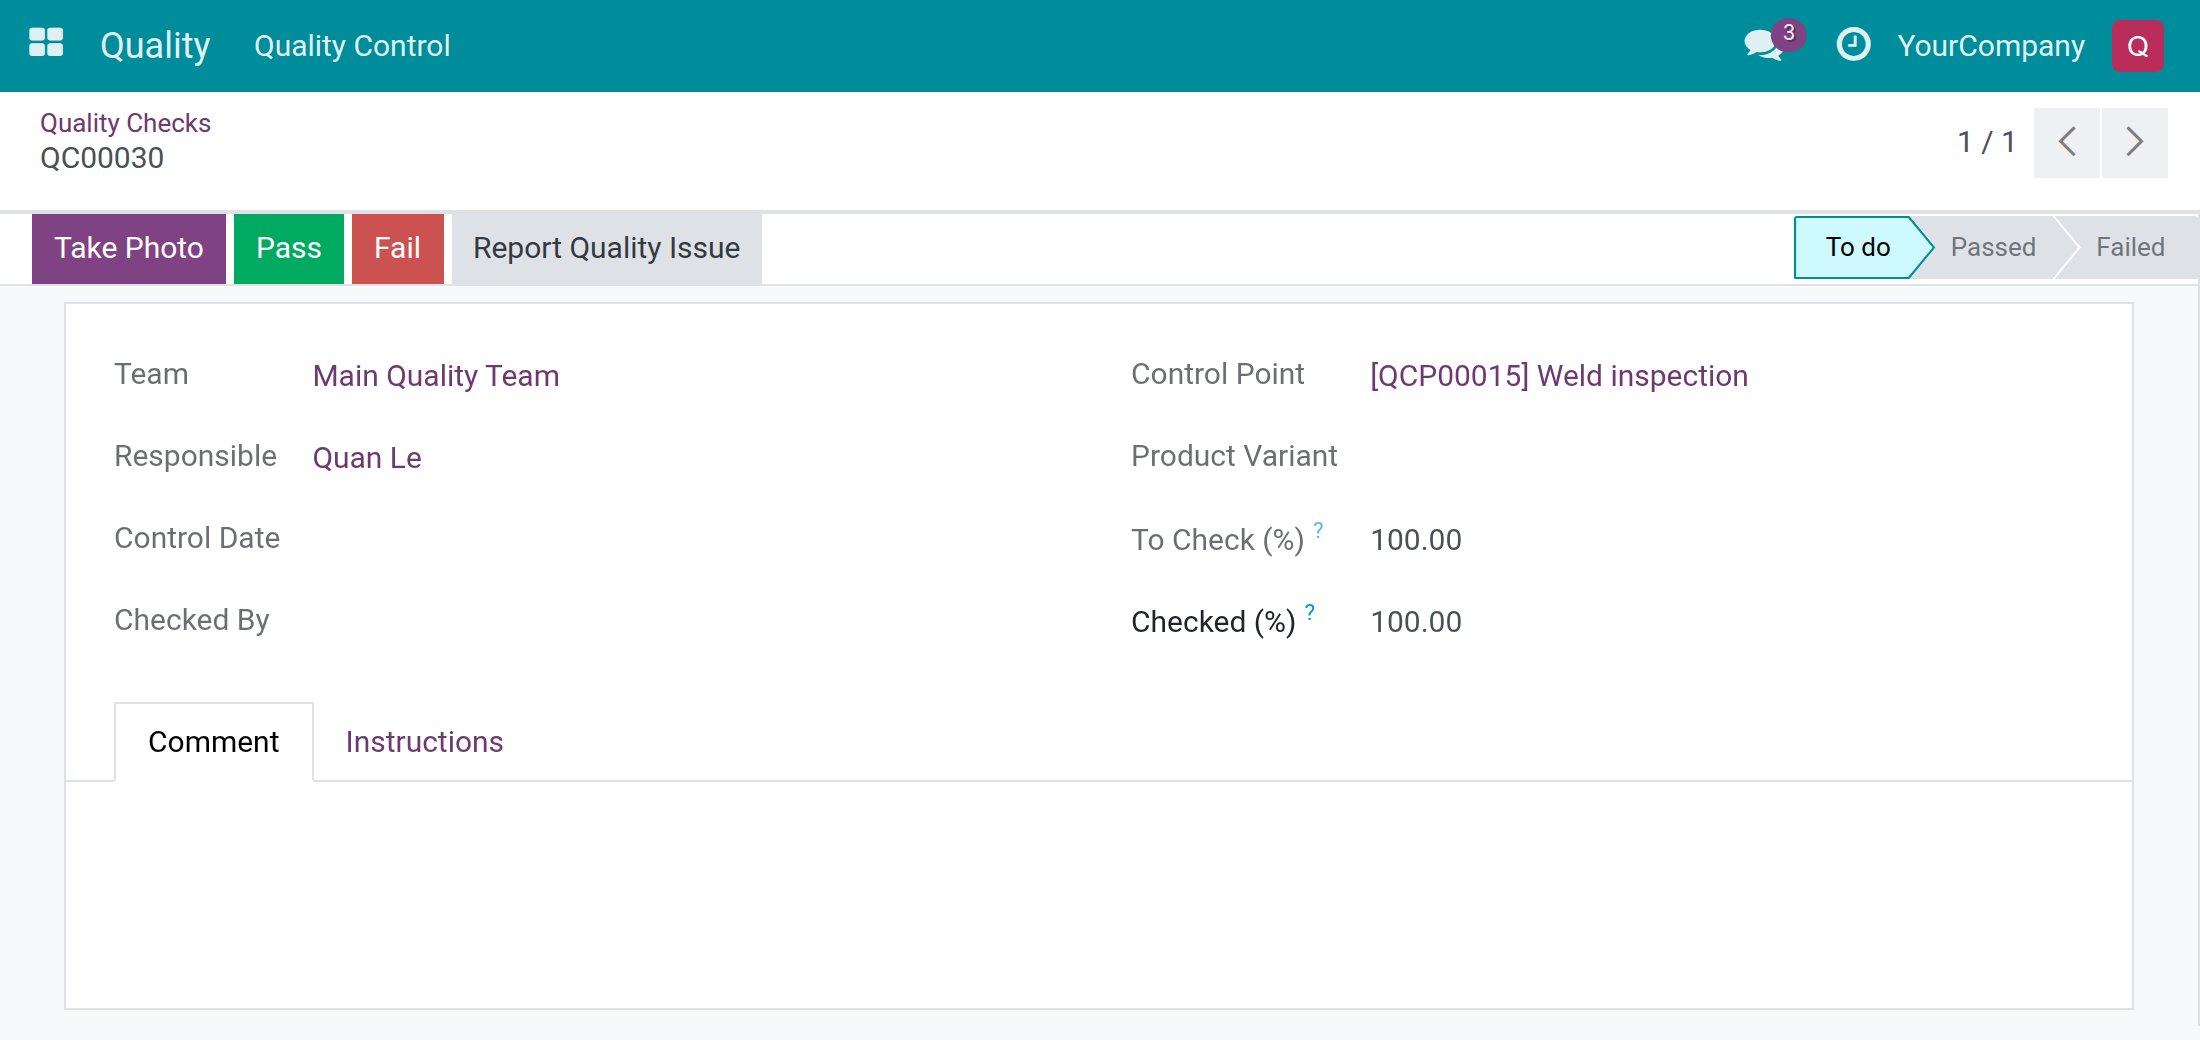Click the Control Date field label
The height and width of the screenshot is (1040, 2200).
(197, 538)
